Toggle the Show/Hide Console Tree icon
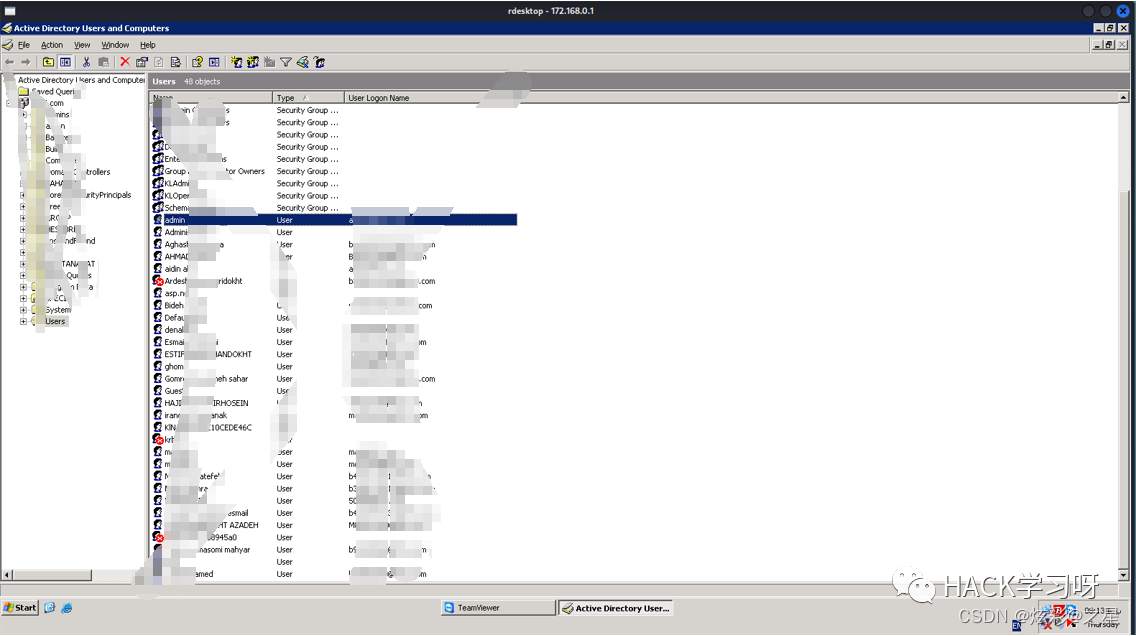 (x=65, y=62)
